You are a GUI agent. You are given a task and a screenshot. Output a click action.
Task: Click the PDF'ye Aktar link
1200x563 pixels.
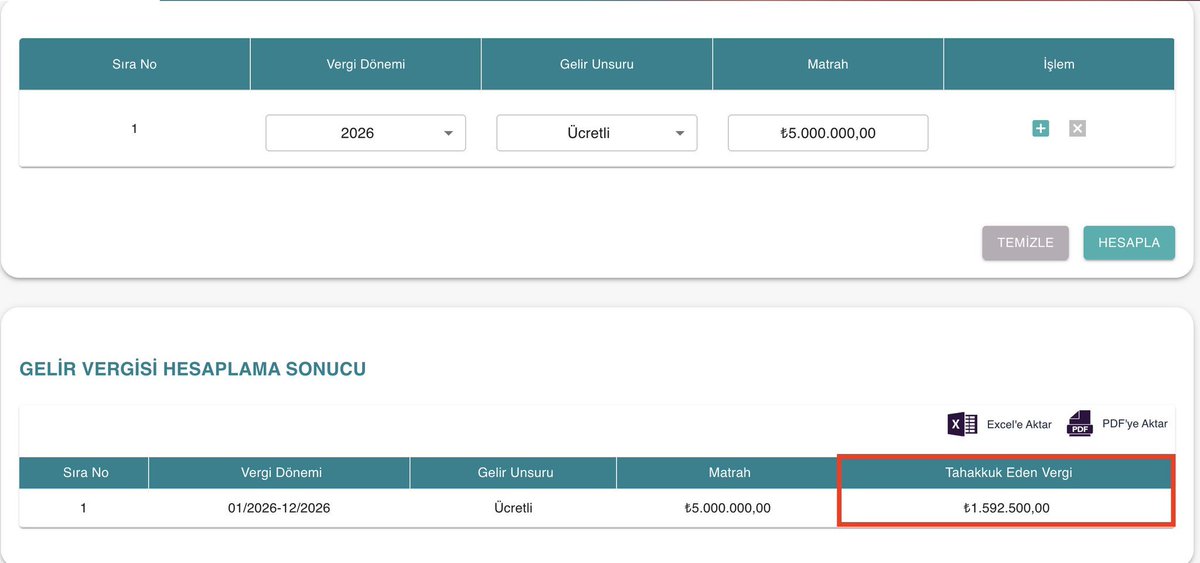tap(1134, 424)
